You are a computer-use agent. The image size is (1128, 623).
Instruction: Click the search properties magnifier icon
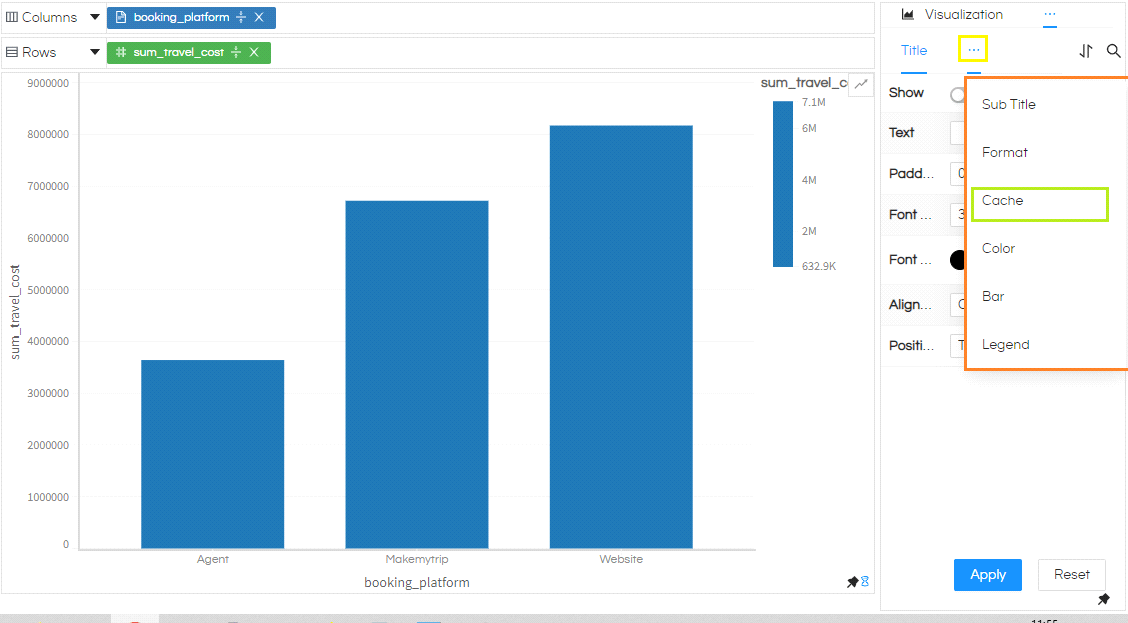tap(1114, 51)
